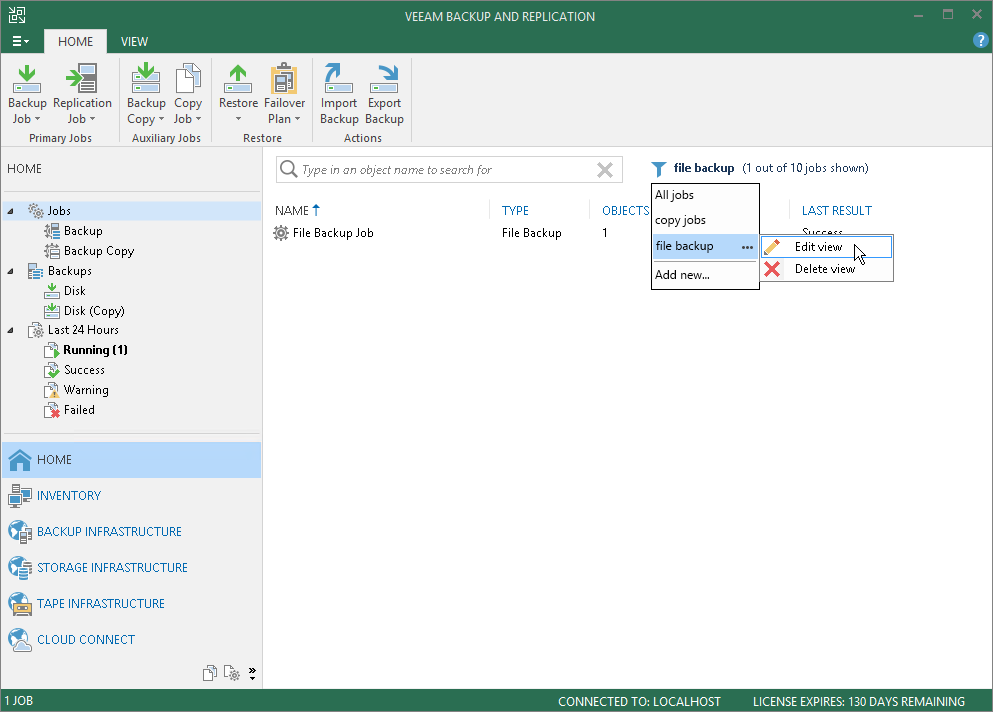993x712 pixels.
Task: Select Backup Copy under Jobs
Action: point(99,251)
